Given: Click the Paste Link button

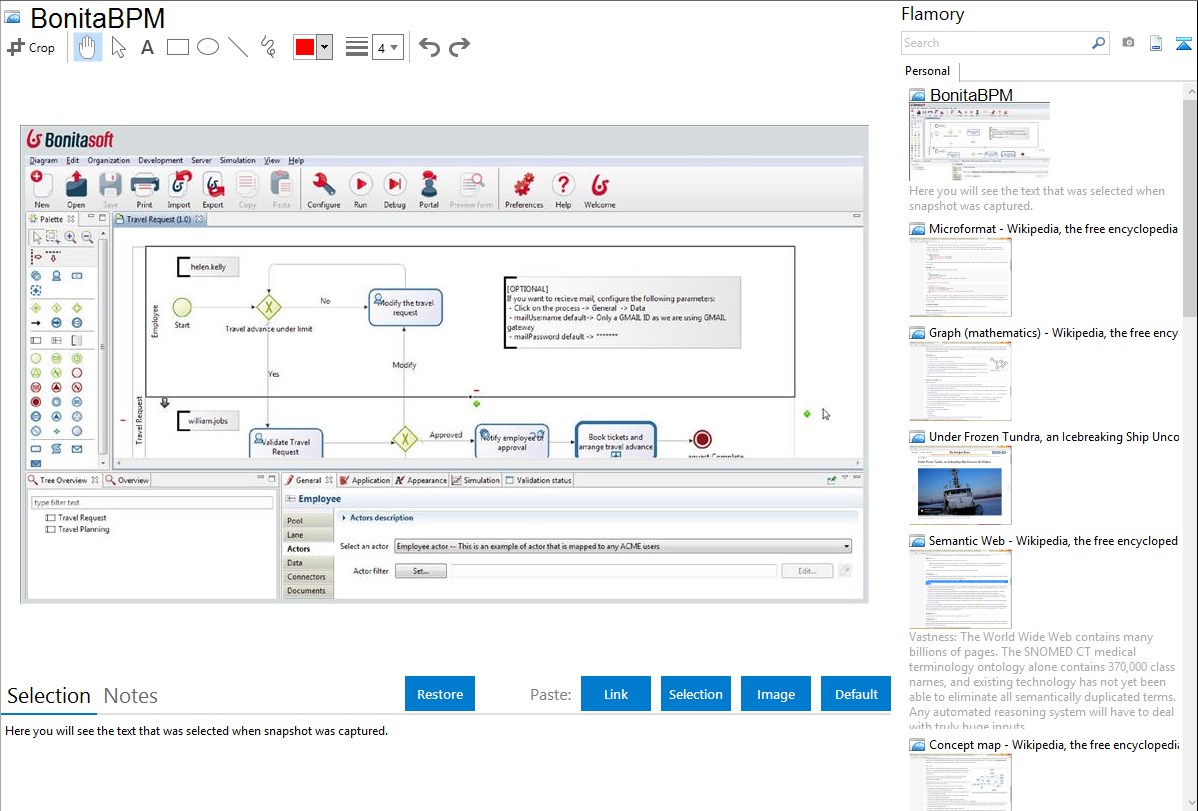Looking at the screenshot, I should 616,694.
